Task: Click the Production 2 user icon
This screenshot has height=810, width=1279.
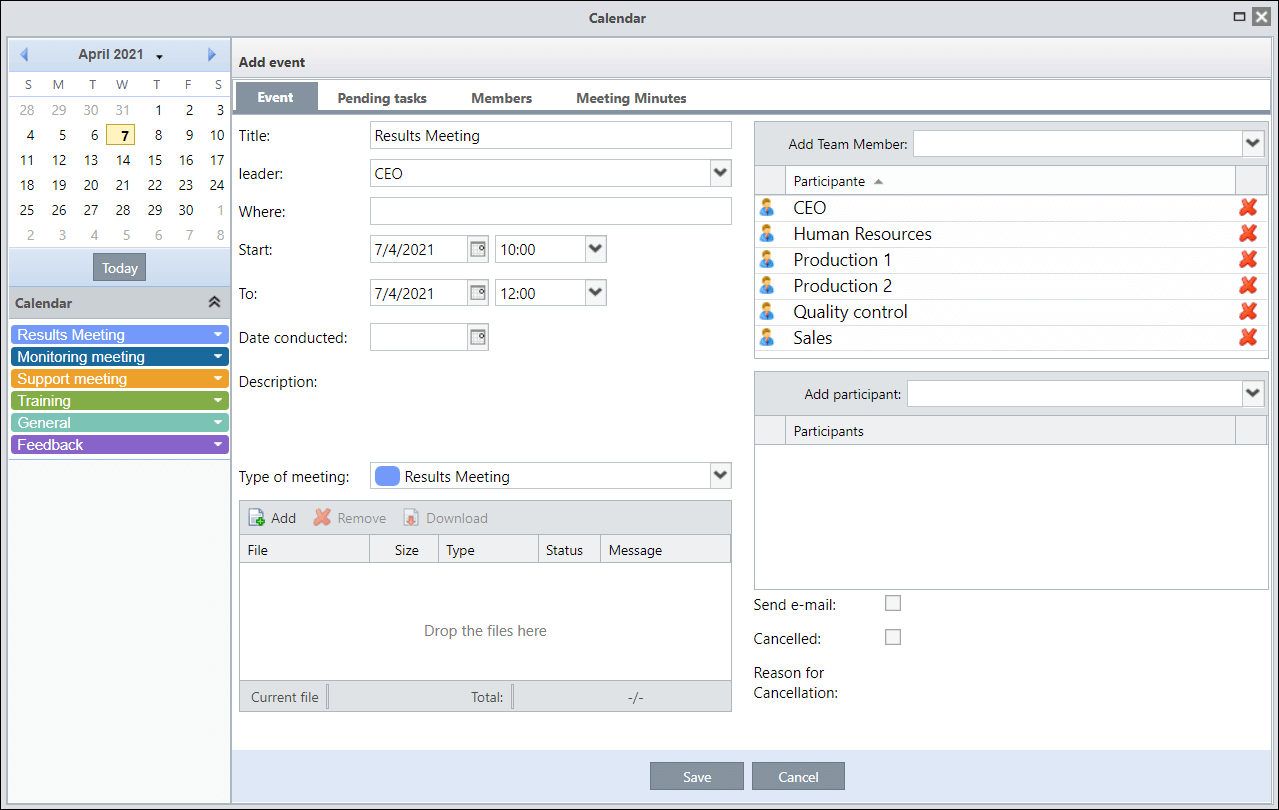Action: pyautogui.click(x=767, y=286)
